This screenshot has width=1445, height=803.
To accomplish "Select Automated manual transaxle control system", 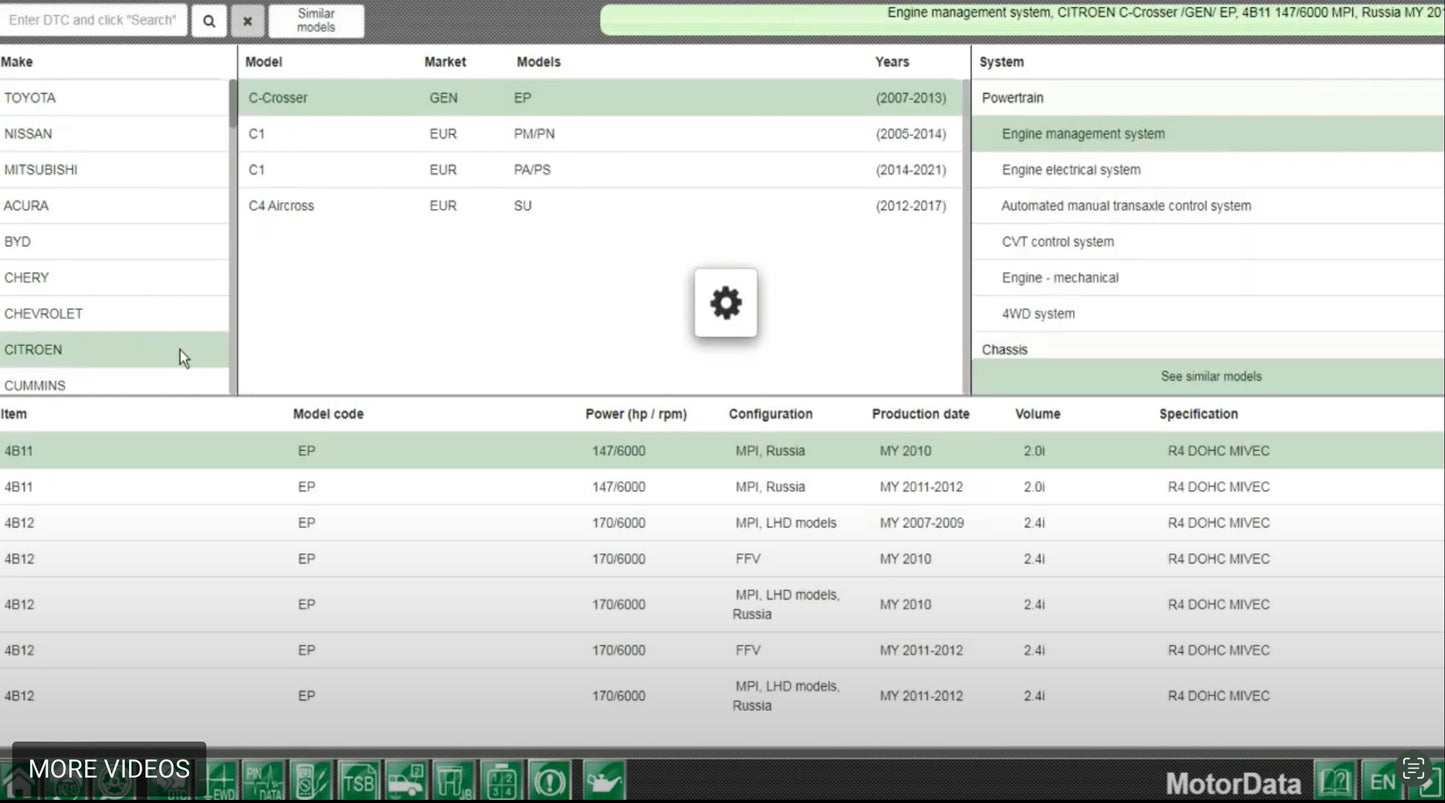I will pyautogui.click(x=1208, y=206).
